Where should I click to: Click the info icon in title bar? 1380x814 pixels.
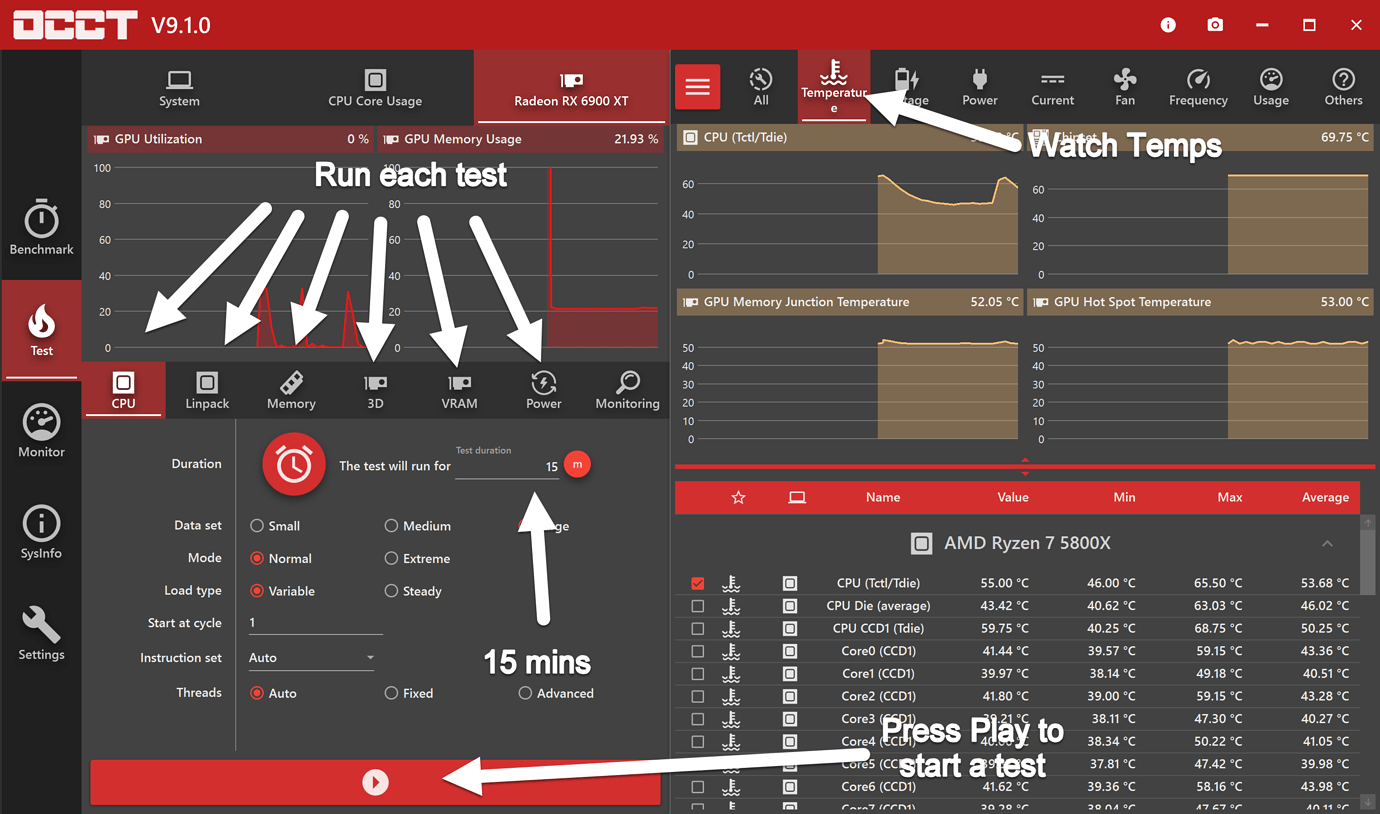[x=1168, y=25]
